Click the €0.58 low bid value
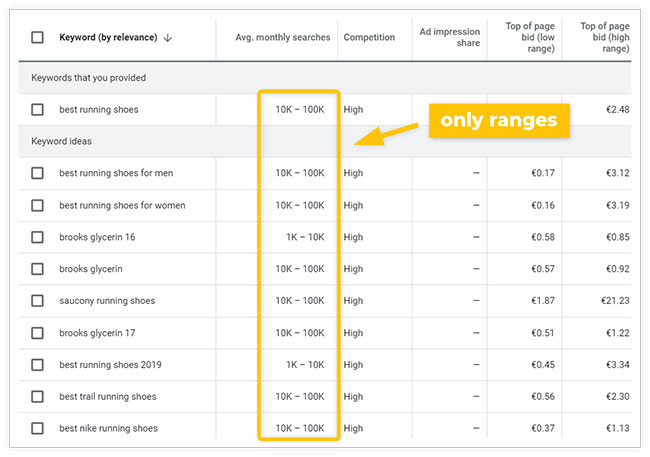This screenshot has width=650, height=457. click(543, 237)
